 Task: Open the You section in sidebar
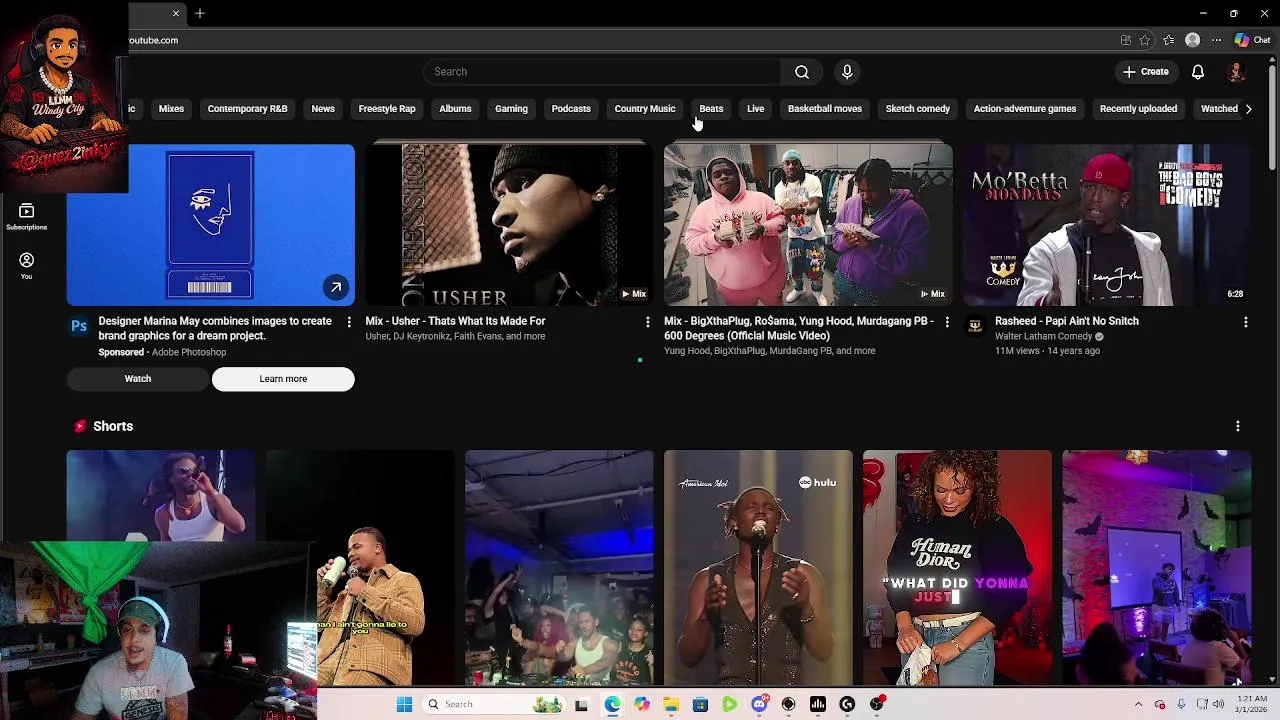27,265
